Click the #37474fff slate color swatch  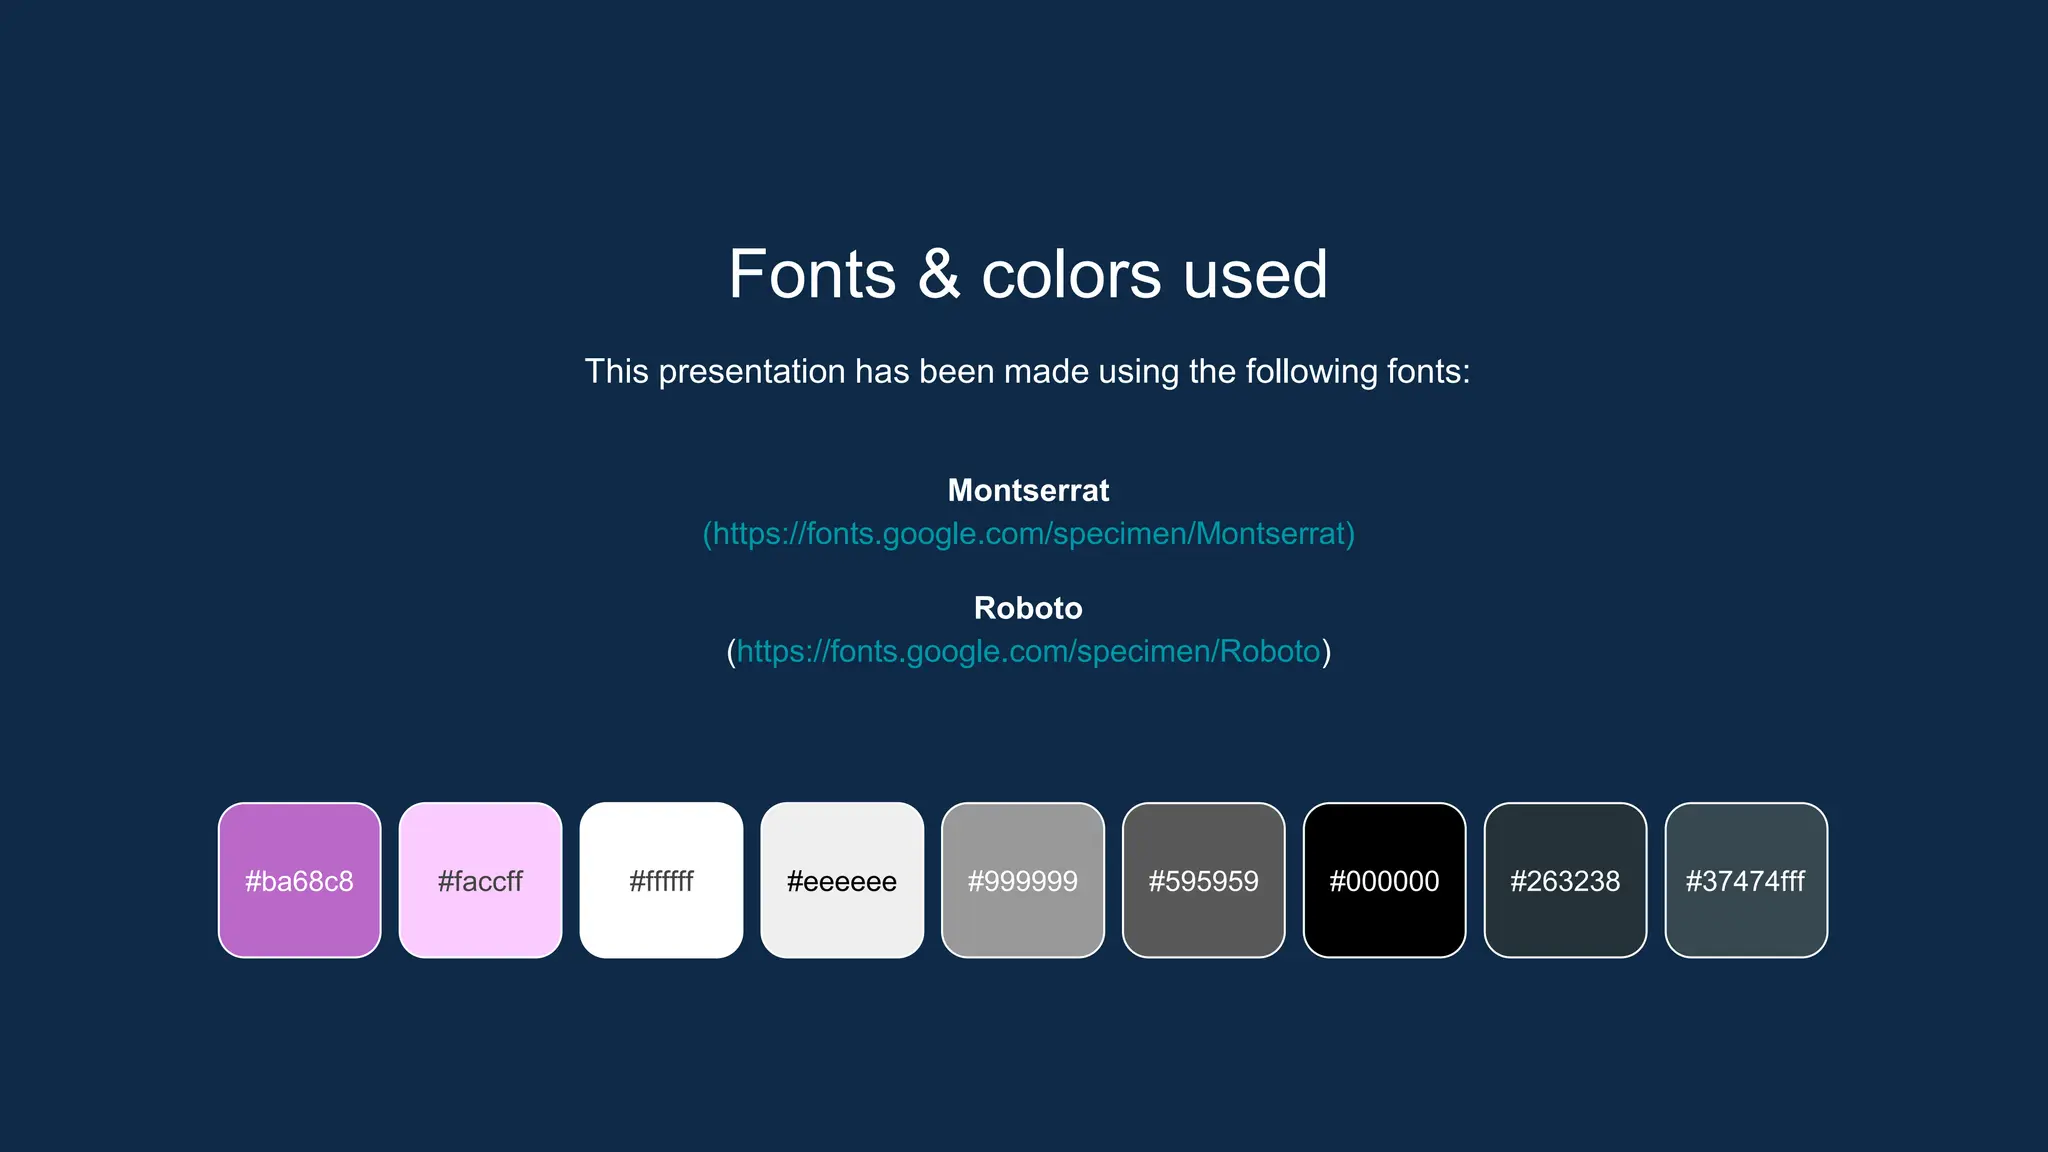1746,880
